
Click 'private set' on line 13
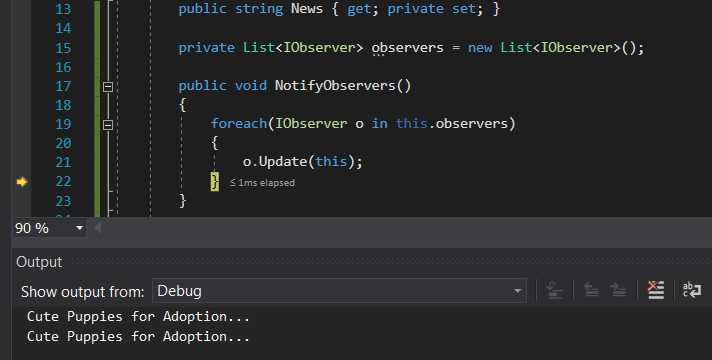tap(431, 9)
